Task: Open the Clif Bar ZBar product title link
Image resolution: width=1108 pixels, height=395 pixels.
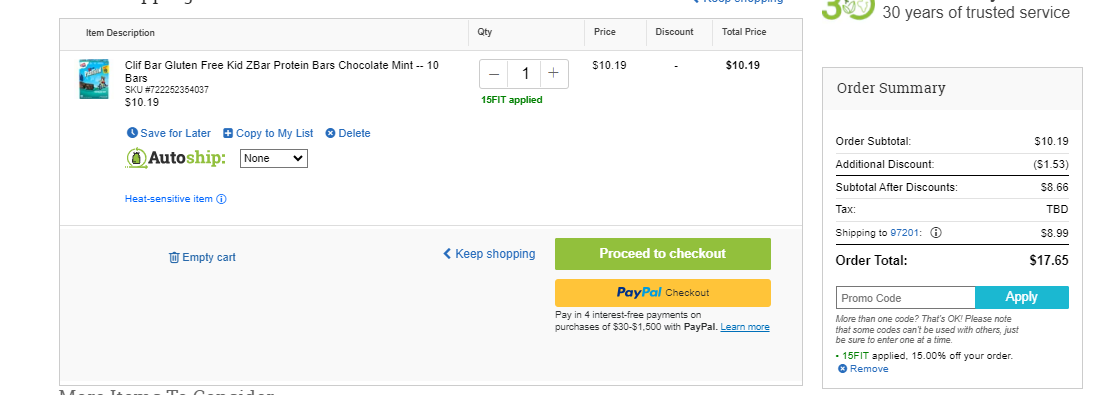Action: tap(282, 71)
